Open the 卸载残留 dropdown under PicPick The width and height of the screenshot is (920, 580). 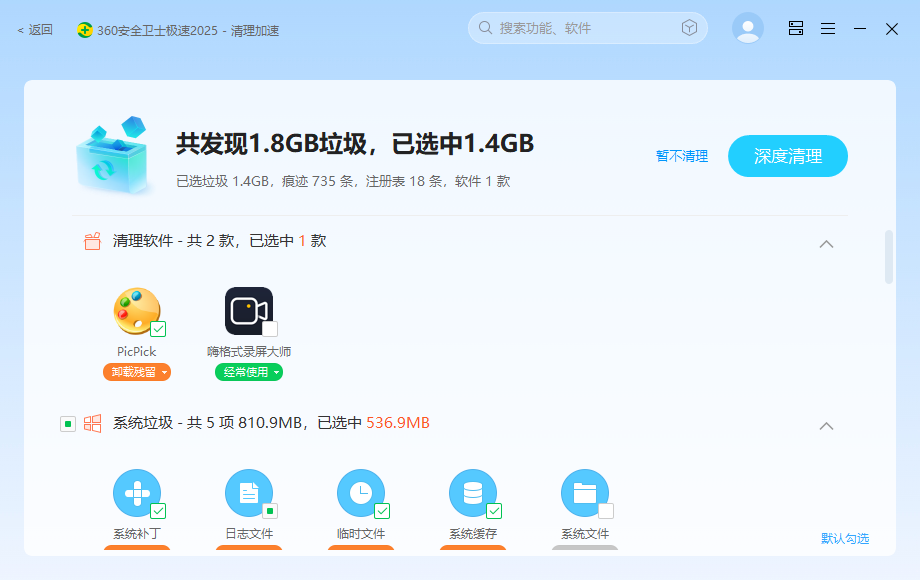[x=136, y=371]
